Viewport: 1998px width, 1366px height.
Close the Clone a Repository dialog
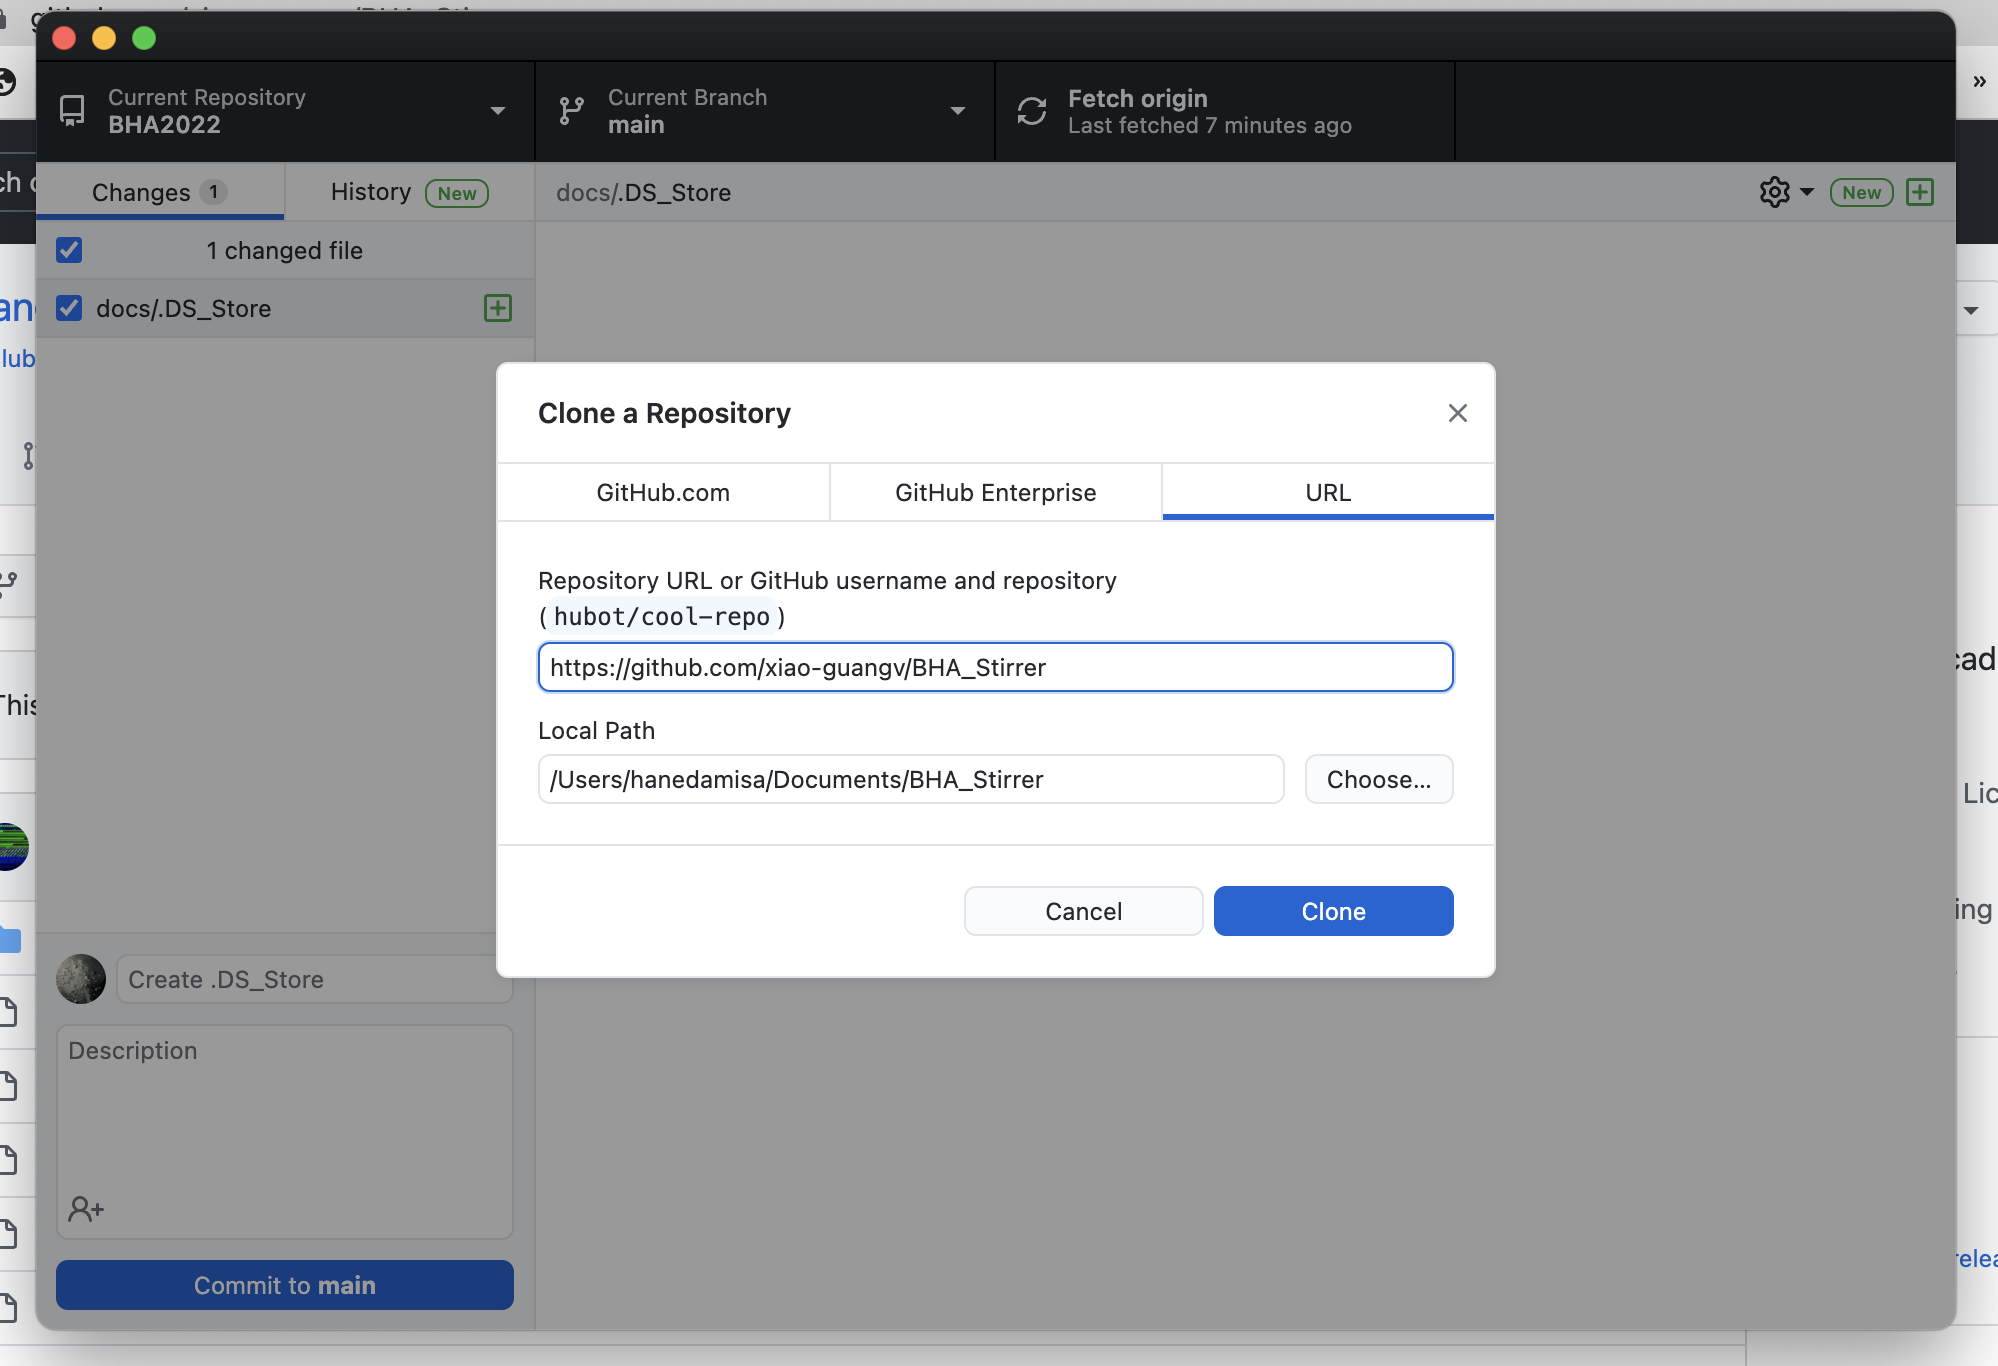point(1457,413)
